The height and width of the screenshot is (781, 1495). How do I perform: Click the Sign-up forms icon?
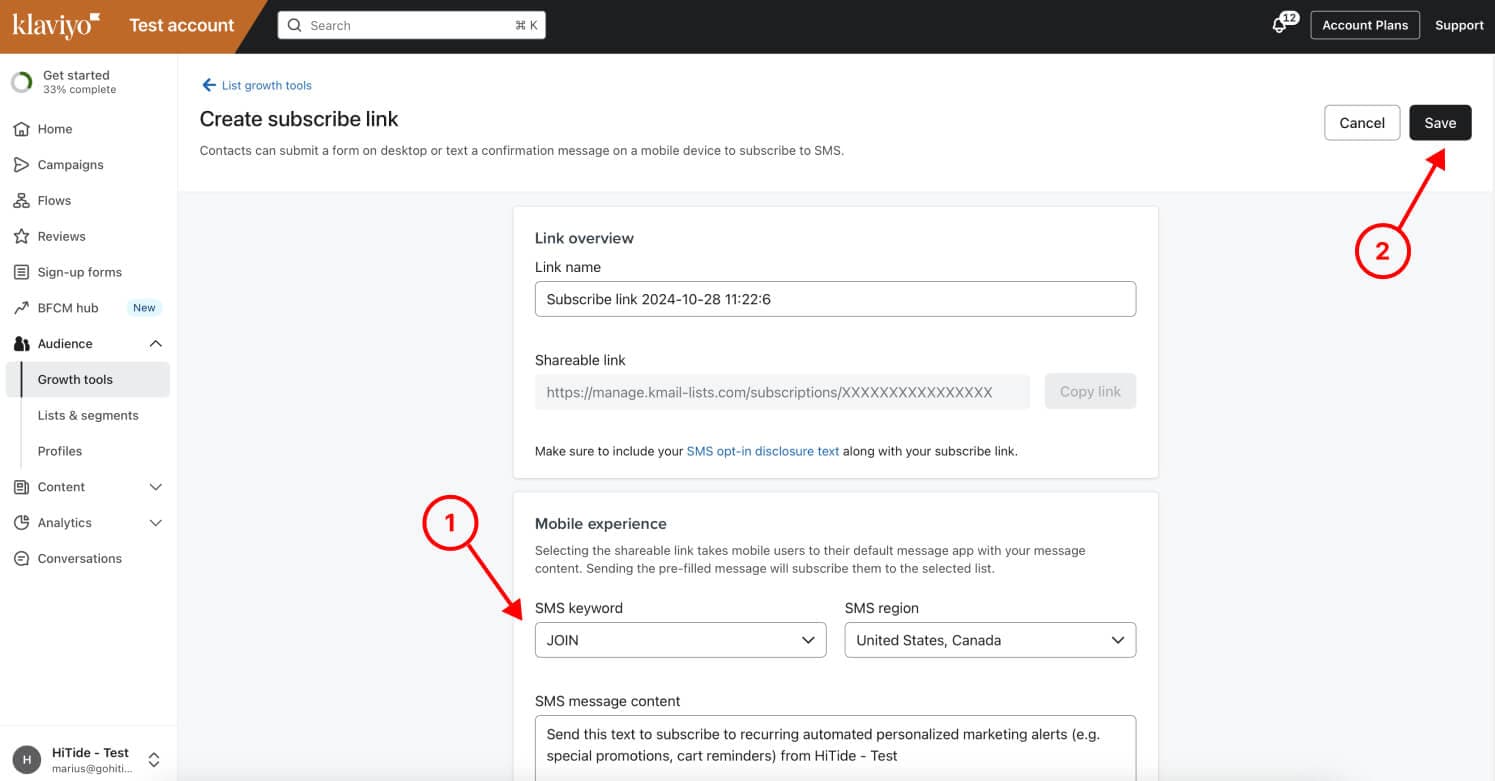[21, 272]
